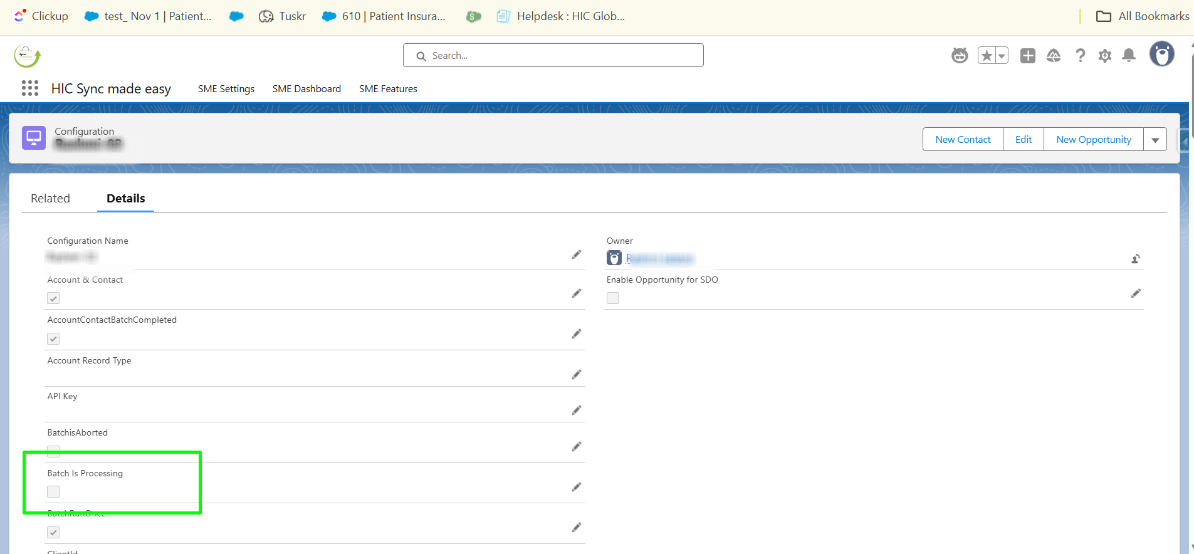Switch to the Related tab
The image size is (1194, 554).
[50, 199]
